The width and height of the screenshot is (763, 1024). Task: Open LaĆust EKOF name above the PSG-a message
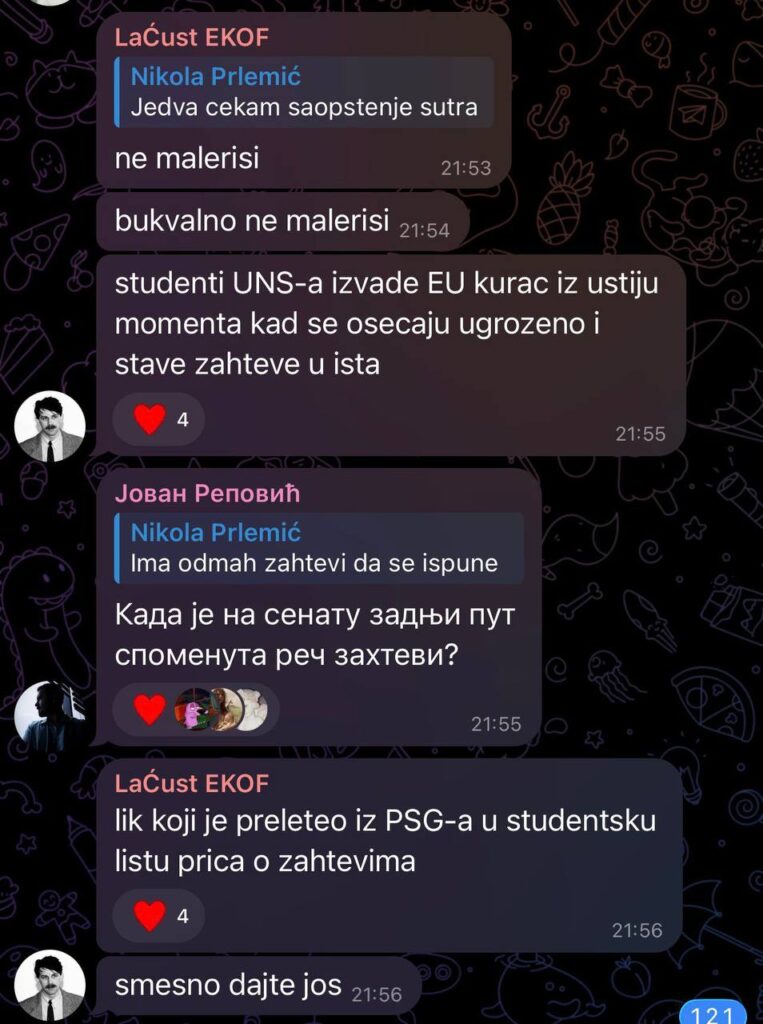click(x=191, y=783)
